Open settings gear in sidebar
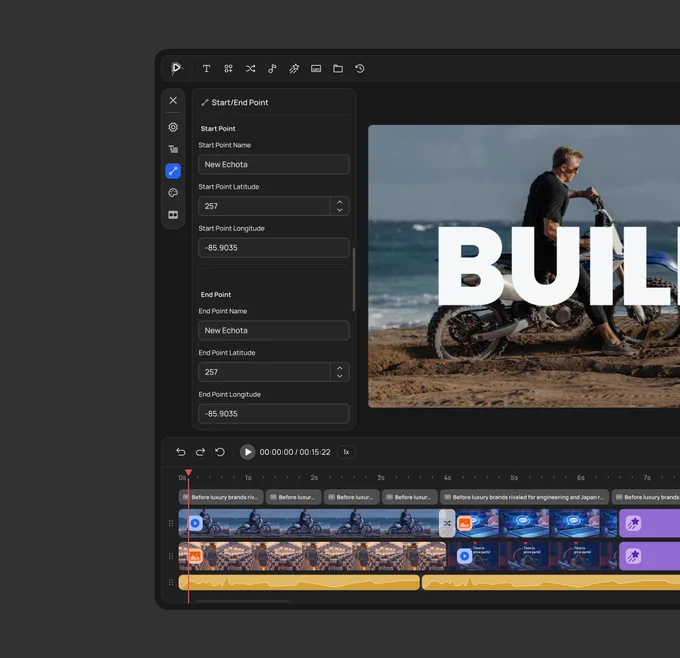 coord(173,127)
